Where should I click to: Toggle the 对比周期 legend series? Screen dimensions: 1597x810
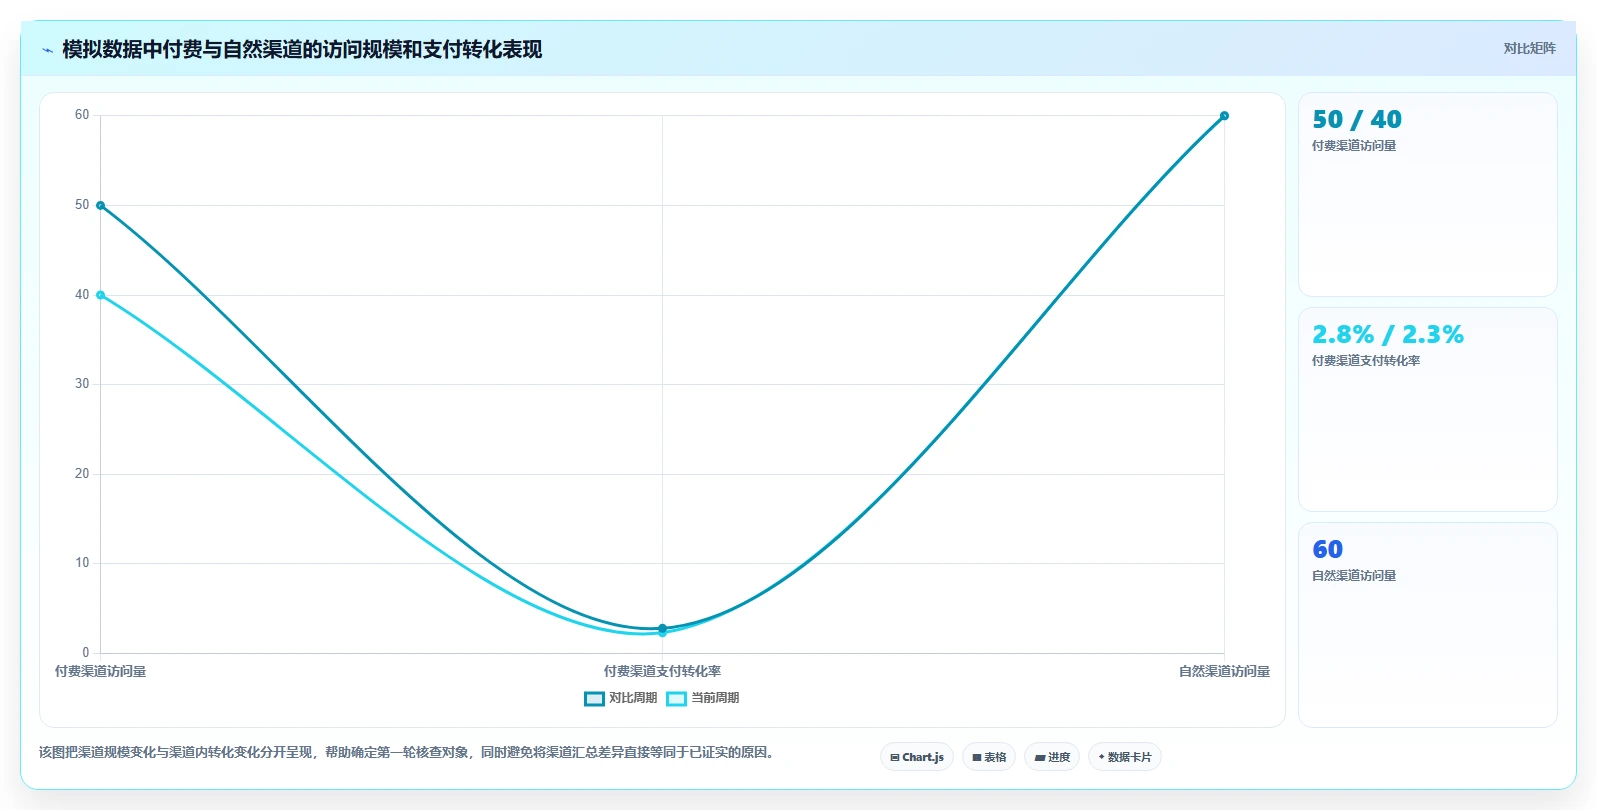[620, 698]
